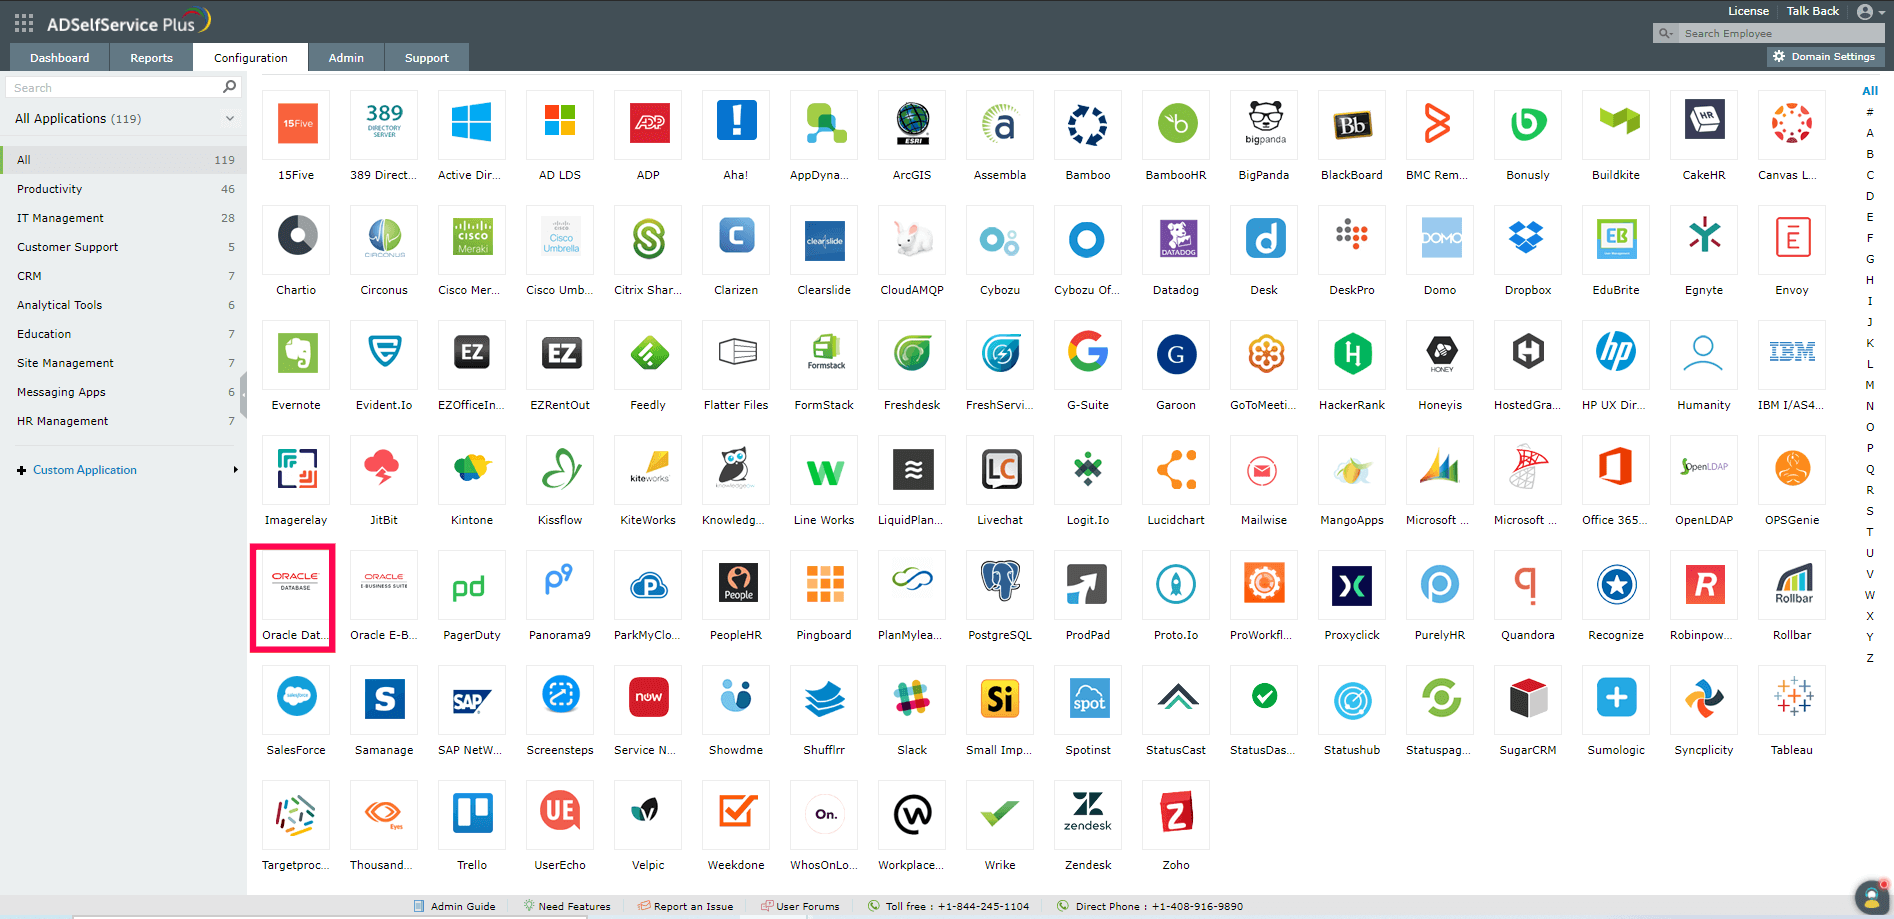Click the Talk Back link

coord(1813,11)
